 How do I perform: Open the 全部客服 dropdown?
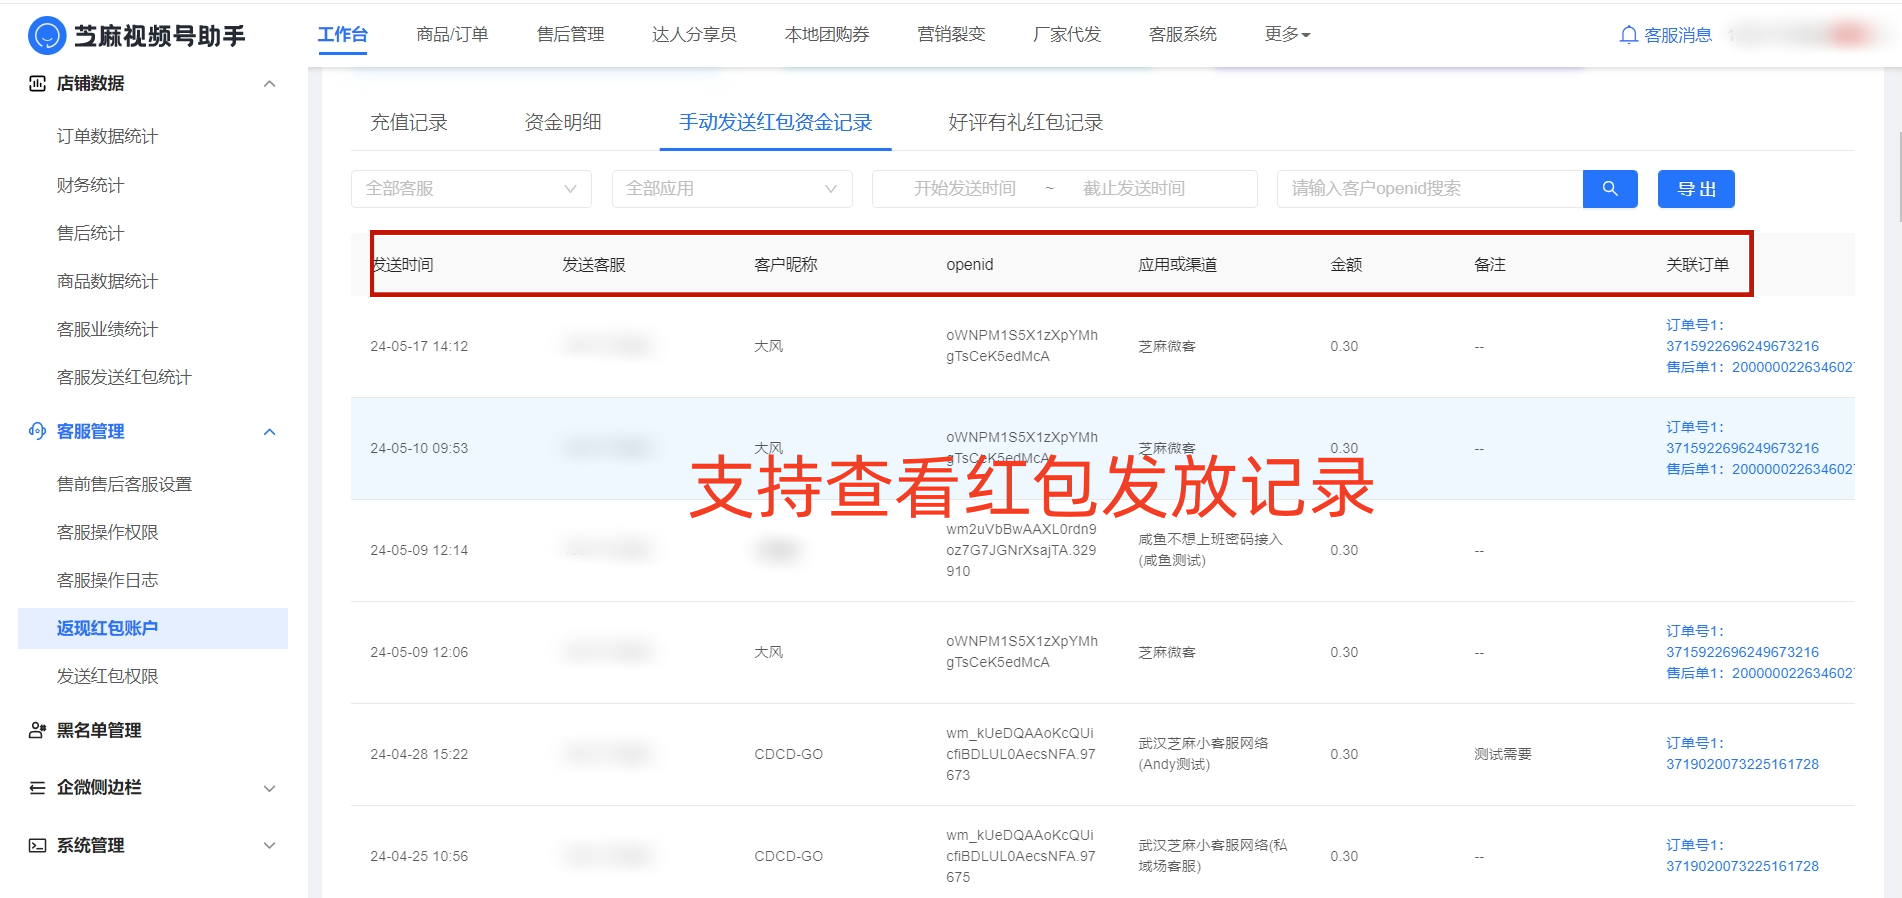point(471,189)
